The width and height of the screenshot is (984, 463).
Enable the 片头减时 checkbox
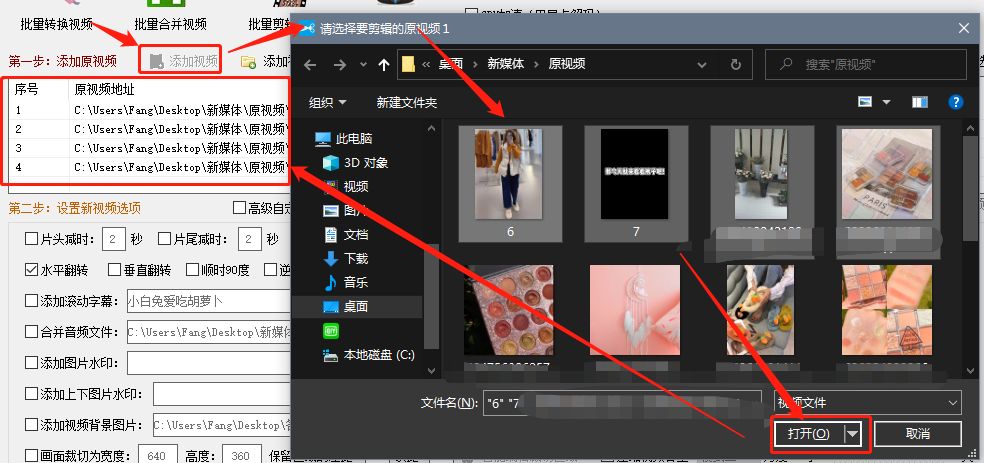click(31, 238)
